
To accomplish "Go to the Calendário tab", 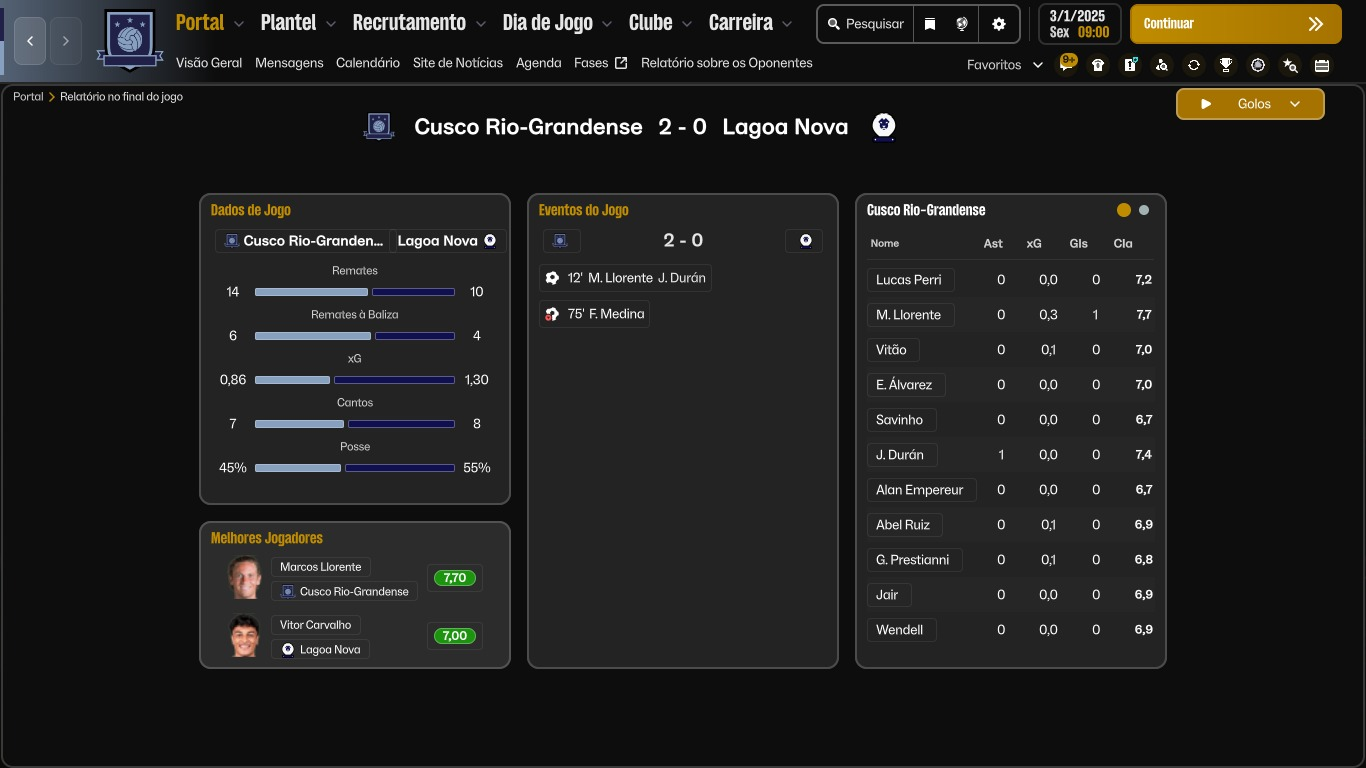I will (x=368, y=63).
